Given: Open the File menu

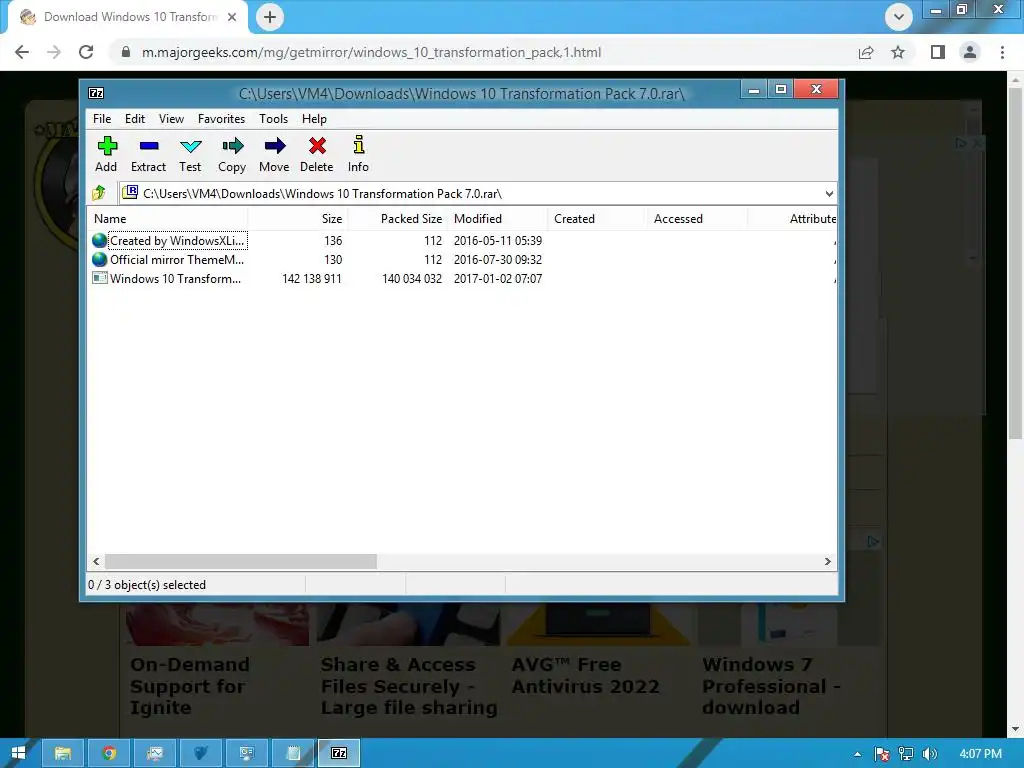Looking at the screenshot, I should tap(102, 119).
